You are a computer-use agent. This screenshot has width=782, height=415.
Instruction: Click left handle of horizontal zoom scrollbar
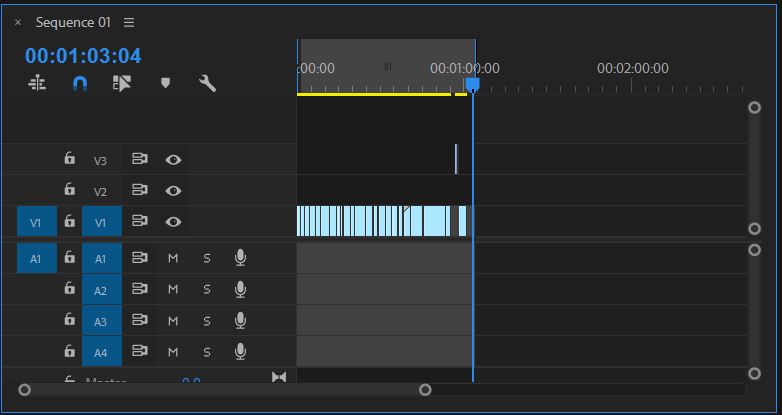click(24, 390)
